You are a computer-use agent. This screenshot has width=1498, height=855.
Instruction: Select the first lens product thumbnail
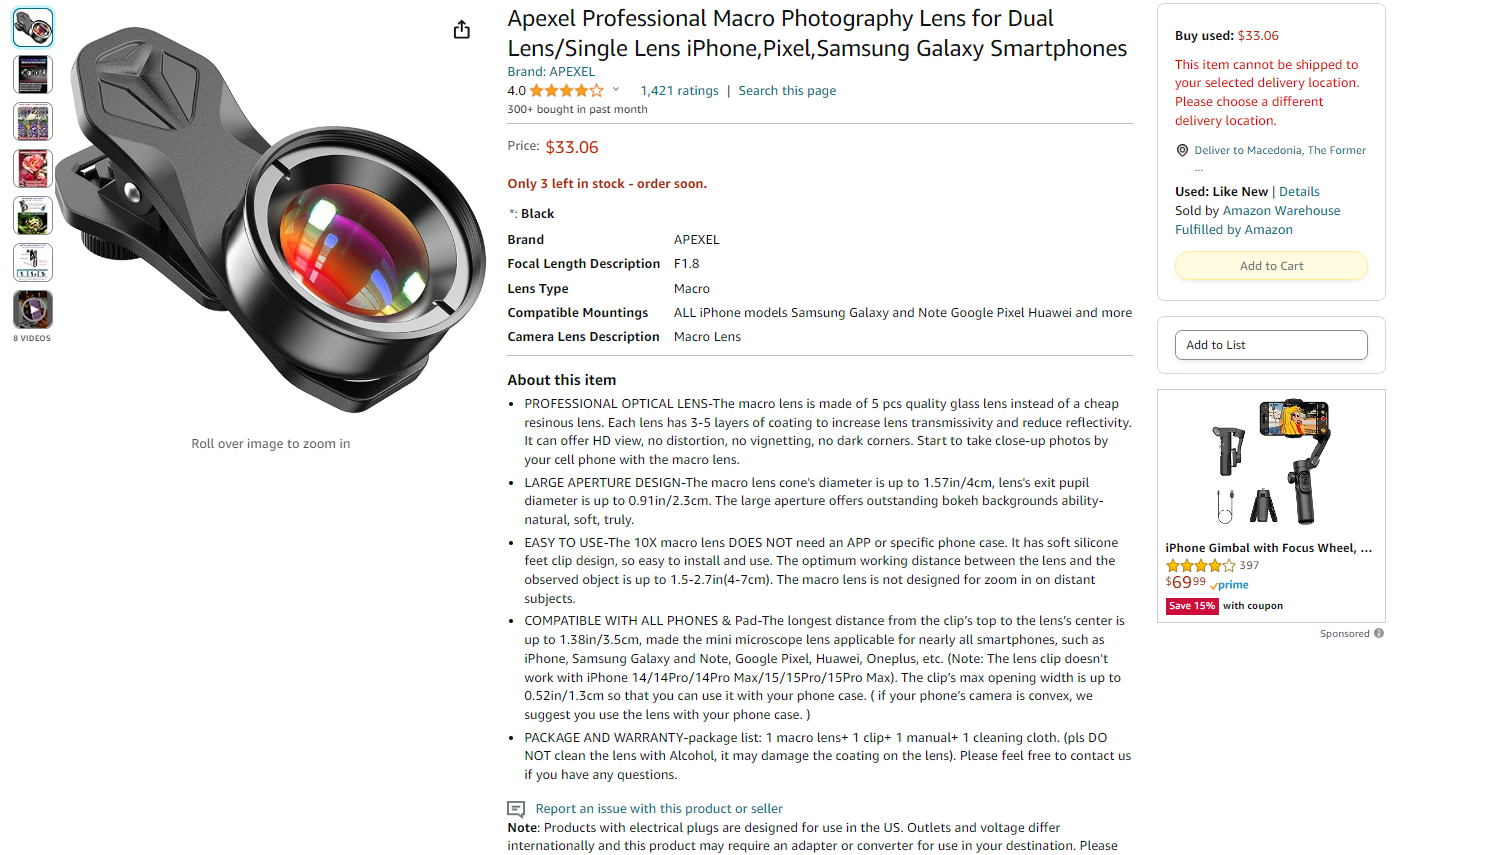coord(33,28)
